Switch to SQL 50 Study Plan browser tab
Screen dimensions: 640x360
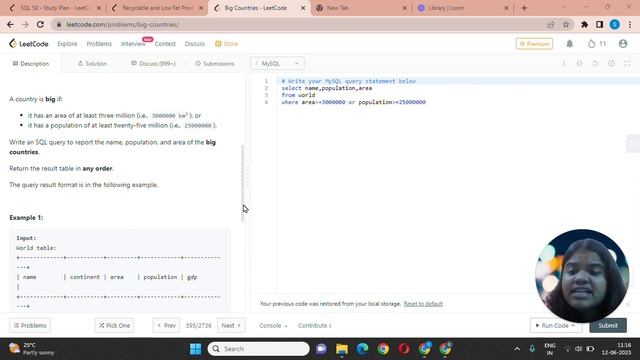55,8
